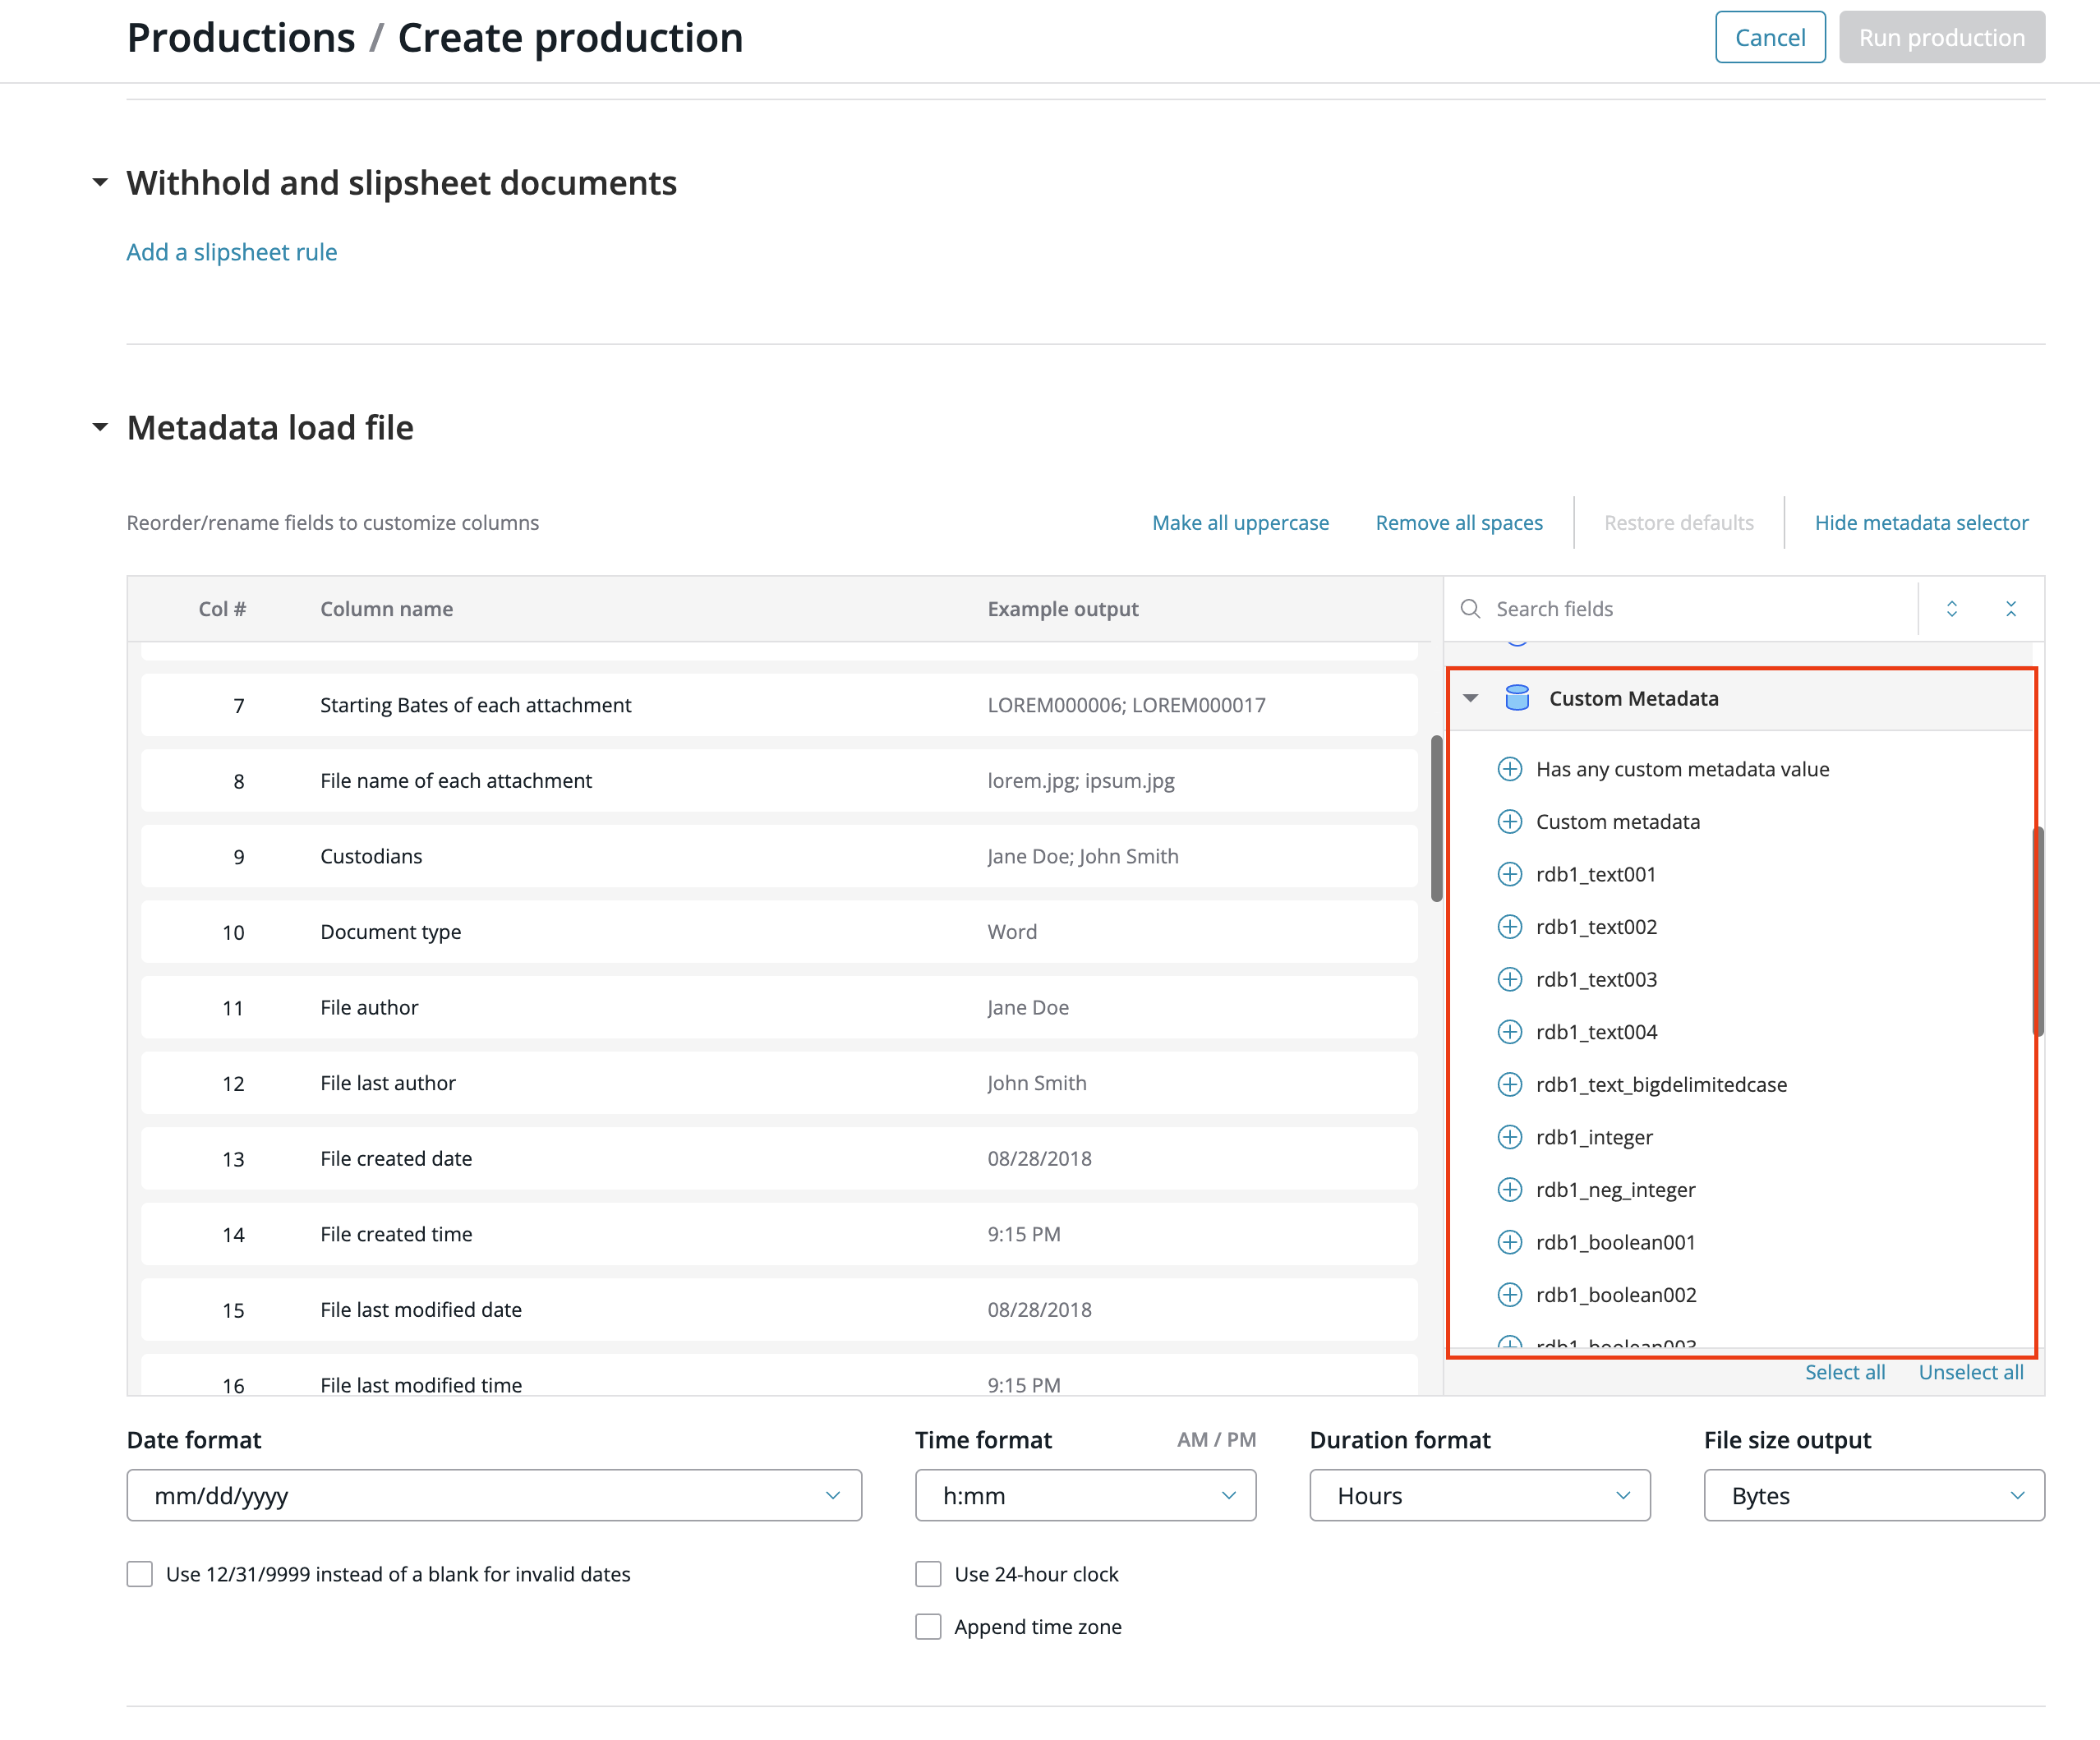Screen dimensions: 2100x1740
Task: Open the Date format dropdown
Action: [x=494, y=1495]
